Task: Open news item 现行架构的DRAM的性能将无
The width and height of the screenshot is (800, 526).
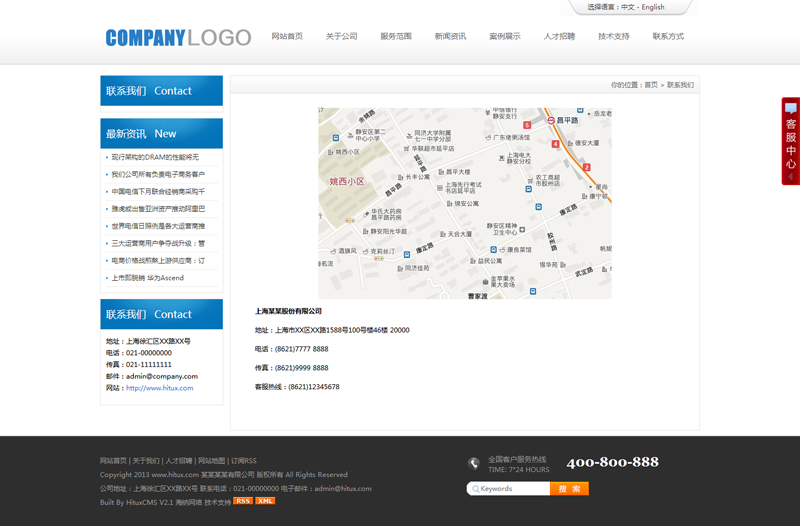Action: click(155, 157)
